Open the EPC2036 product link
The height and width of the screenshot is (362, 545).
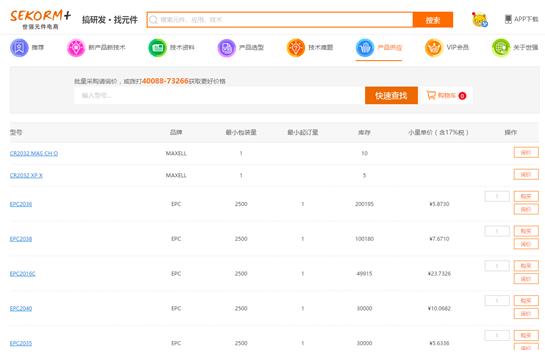21,204
